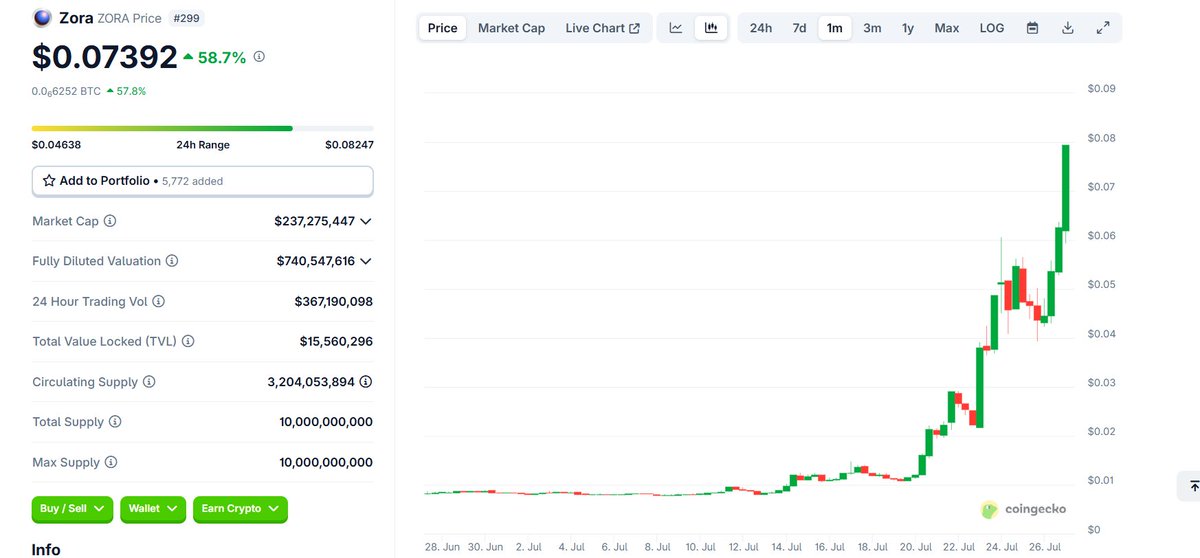Expand chart to fullscreen

coord(1103,28)
